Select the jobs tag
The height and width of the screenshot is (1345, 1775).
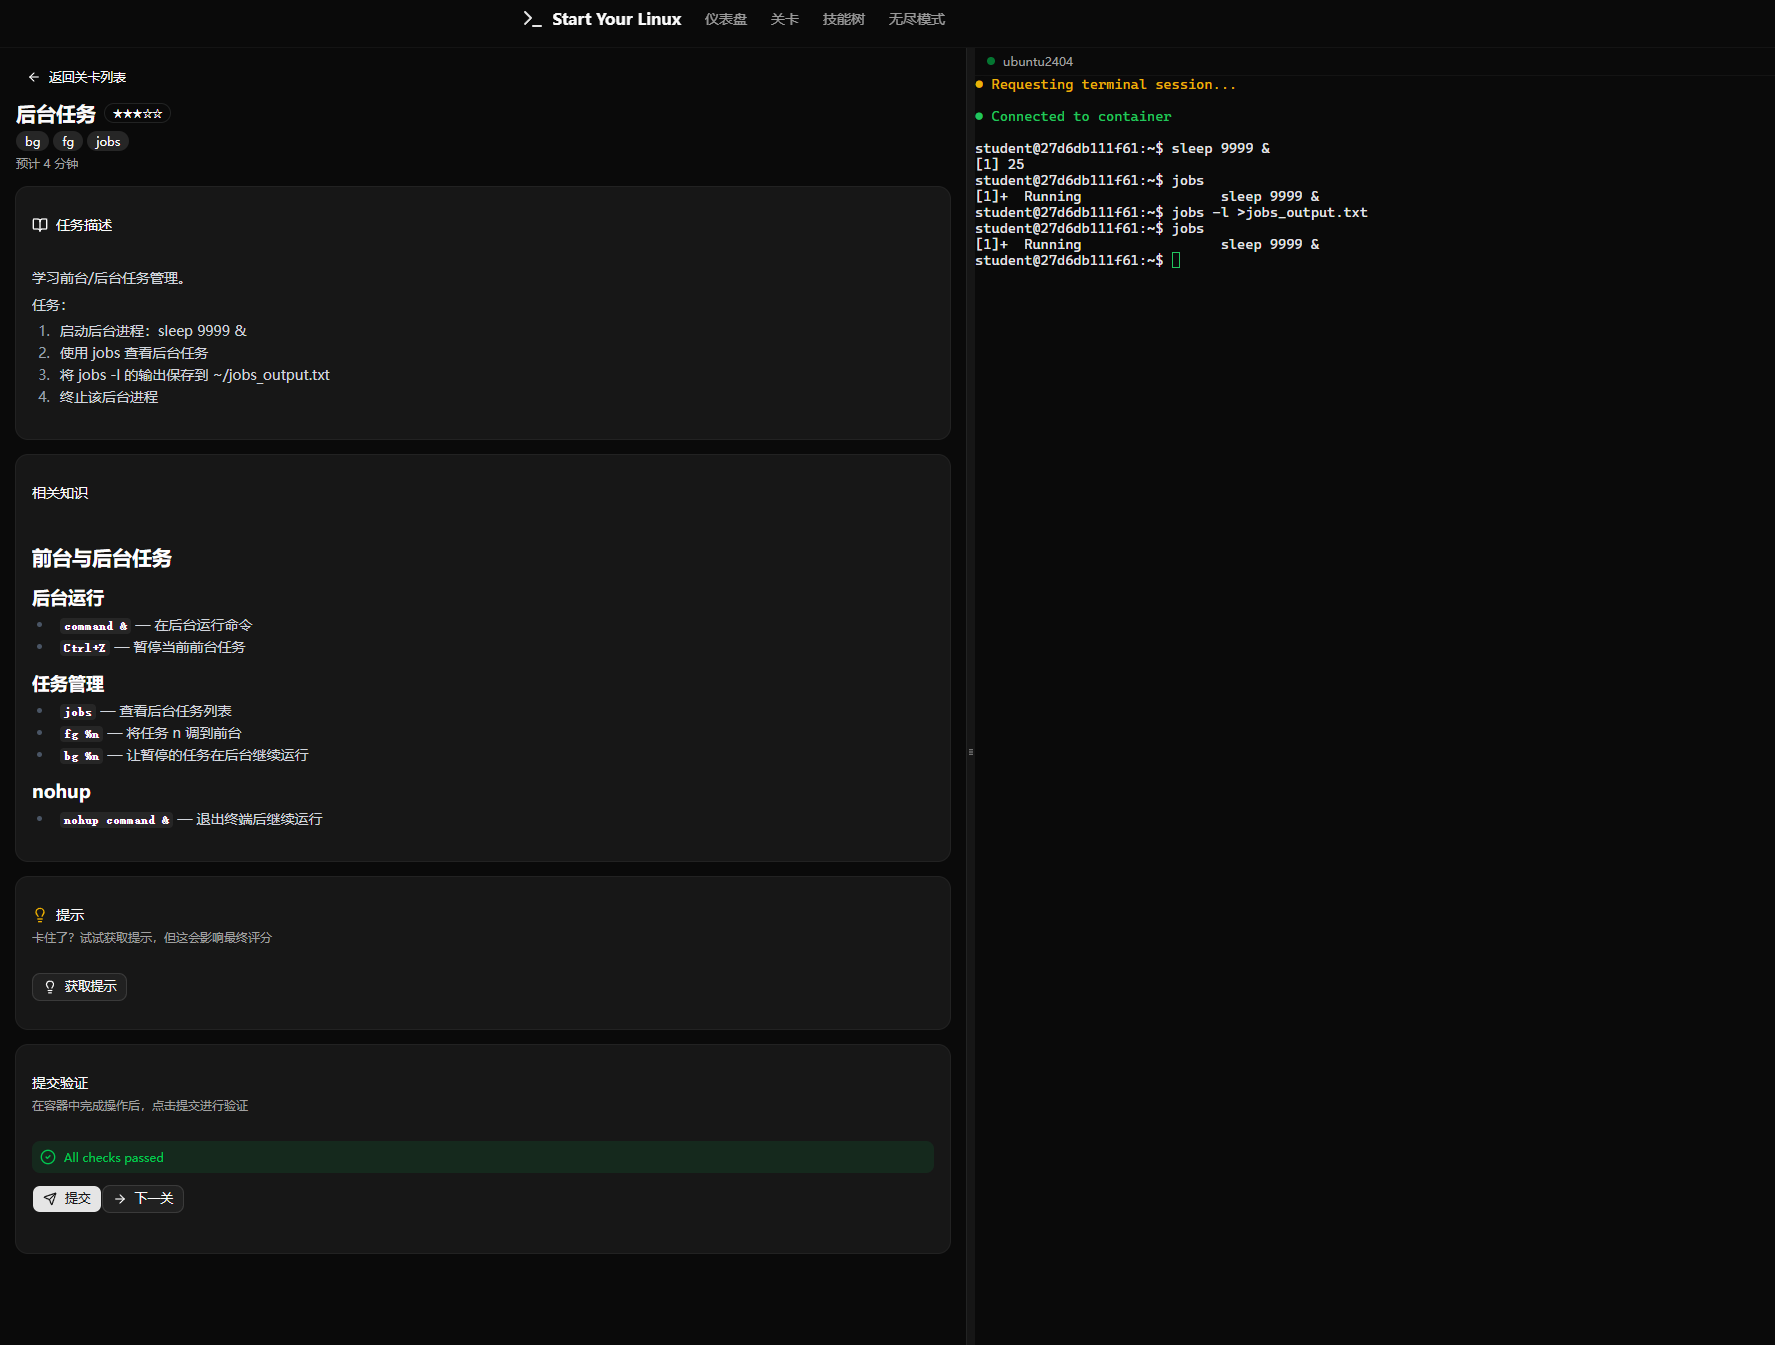coord(108,142)
